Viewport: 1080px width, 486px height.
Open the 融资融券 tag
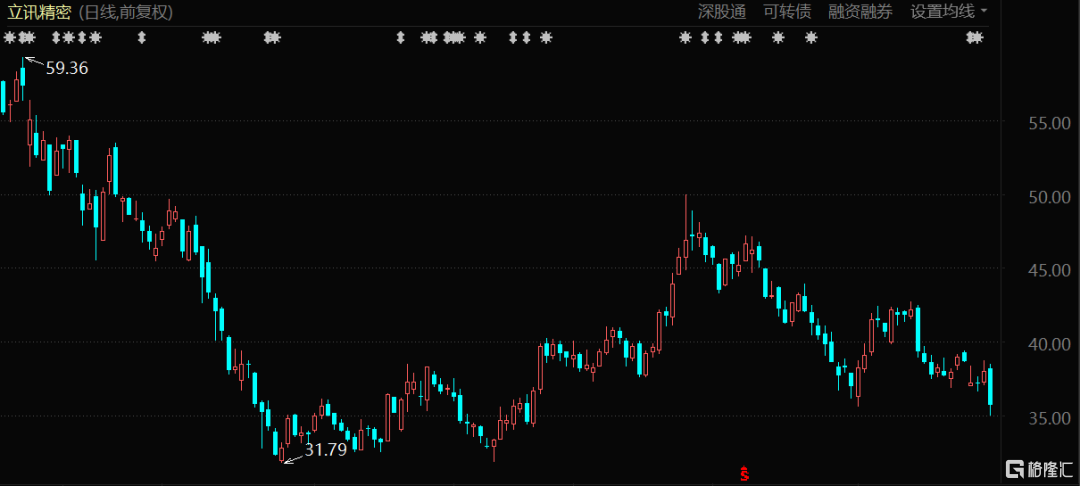[860, 12]
